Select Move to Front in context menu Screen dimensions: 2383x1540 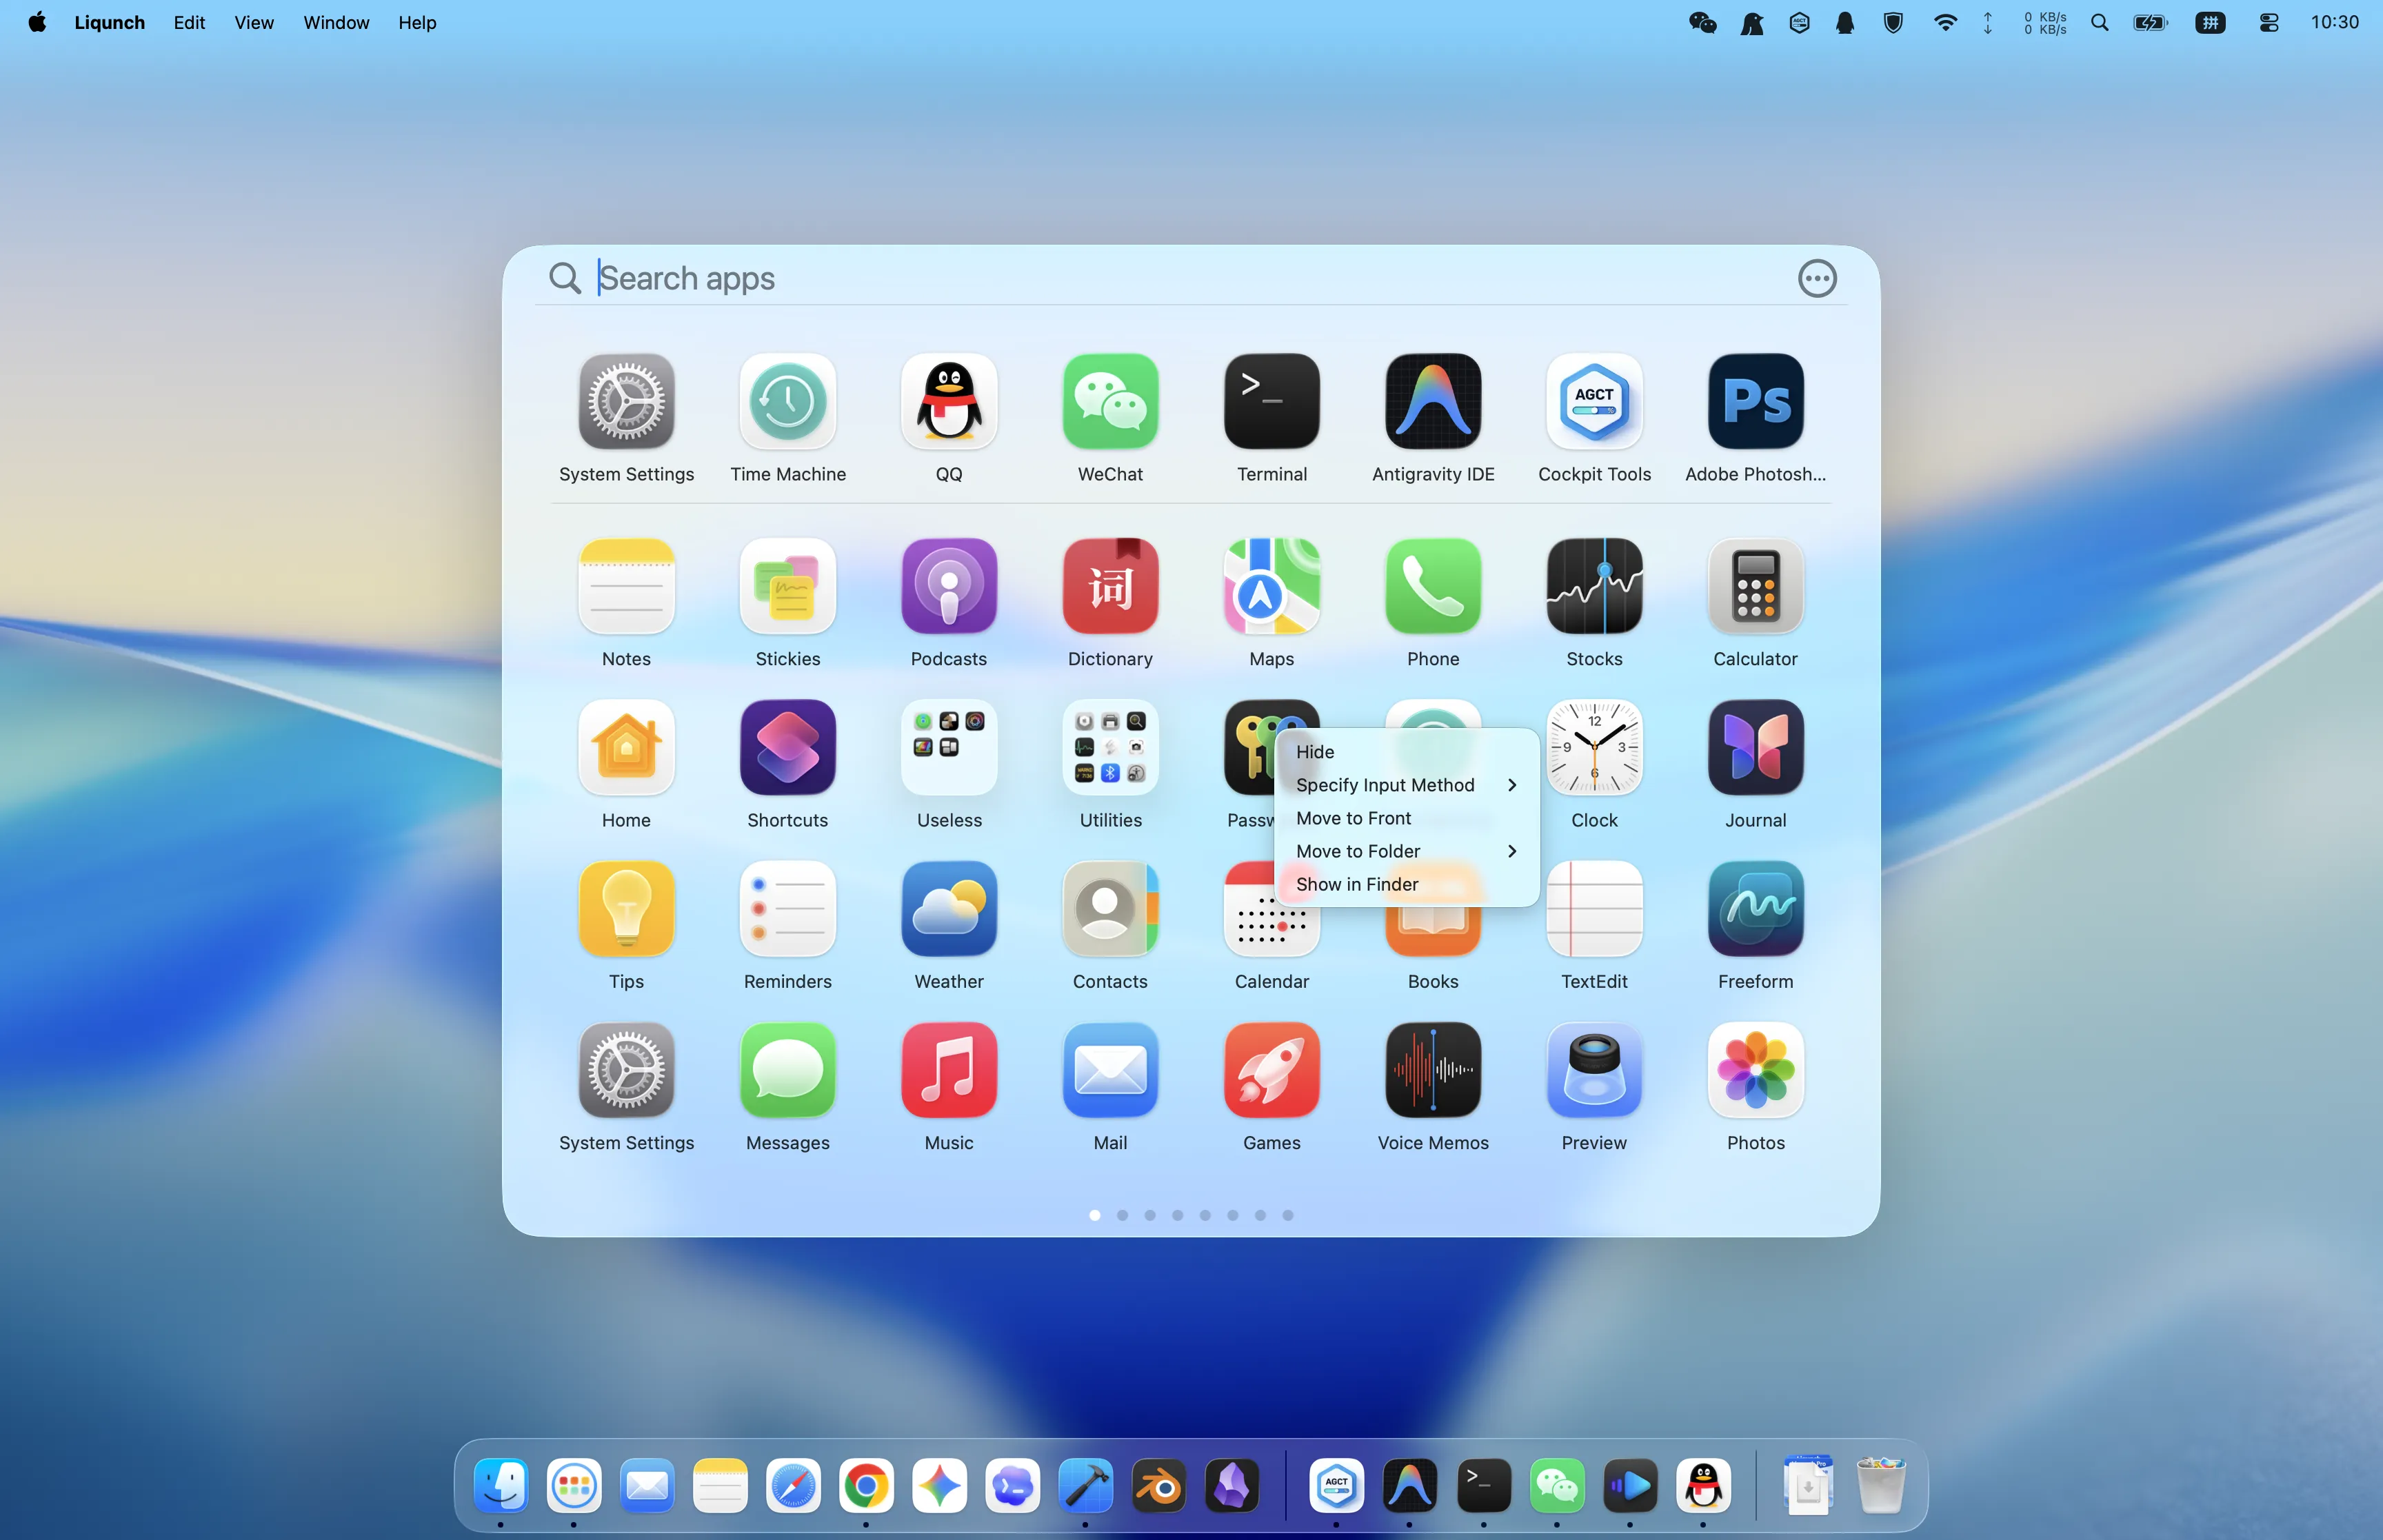pos(1406,818)
